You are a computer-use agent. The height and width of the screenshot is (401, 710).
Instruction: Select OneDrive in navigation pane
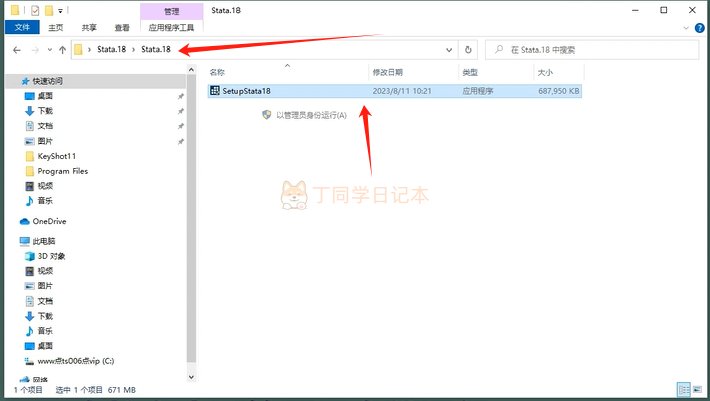[49, 221]
